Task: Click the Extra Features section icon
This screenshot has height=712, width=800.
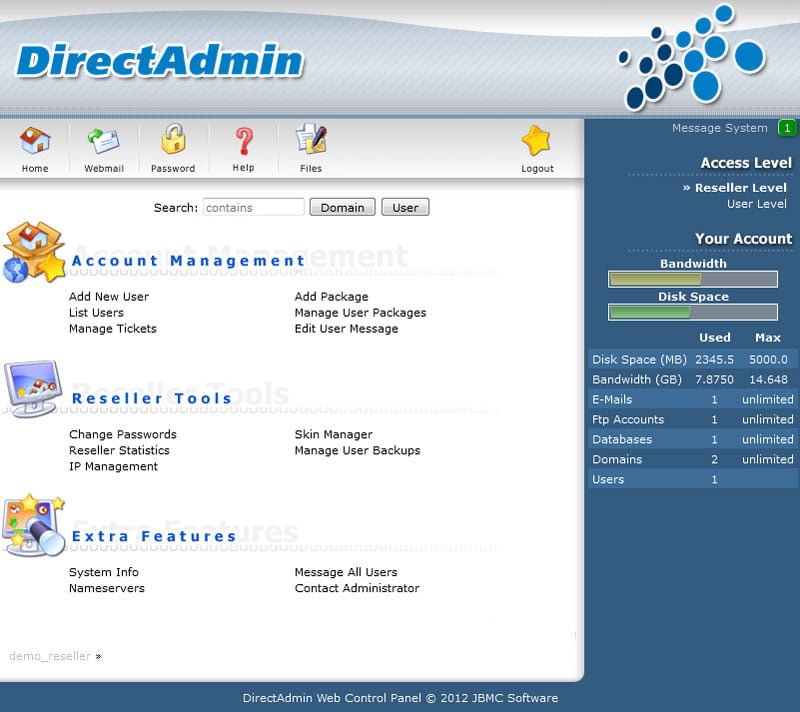Action: pos(34,525)
